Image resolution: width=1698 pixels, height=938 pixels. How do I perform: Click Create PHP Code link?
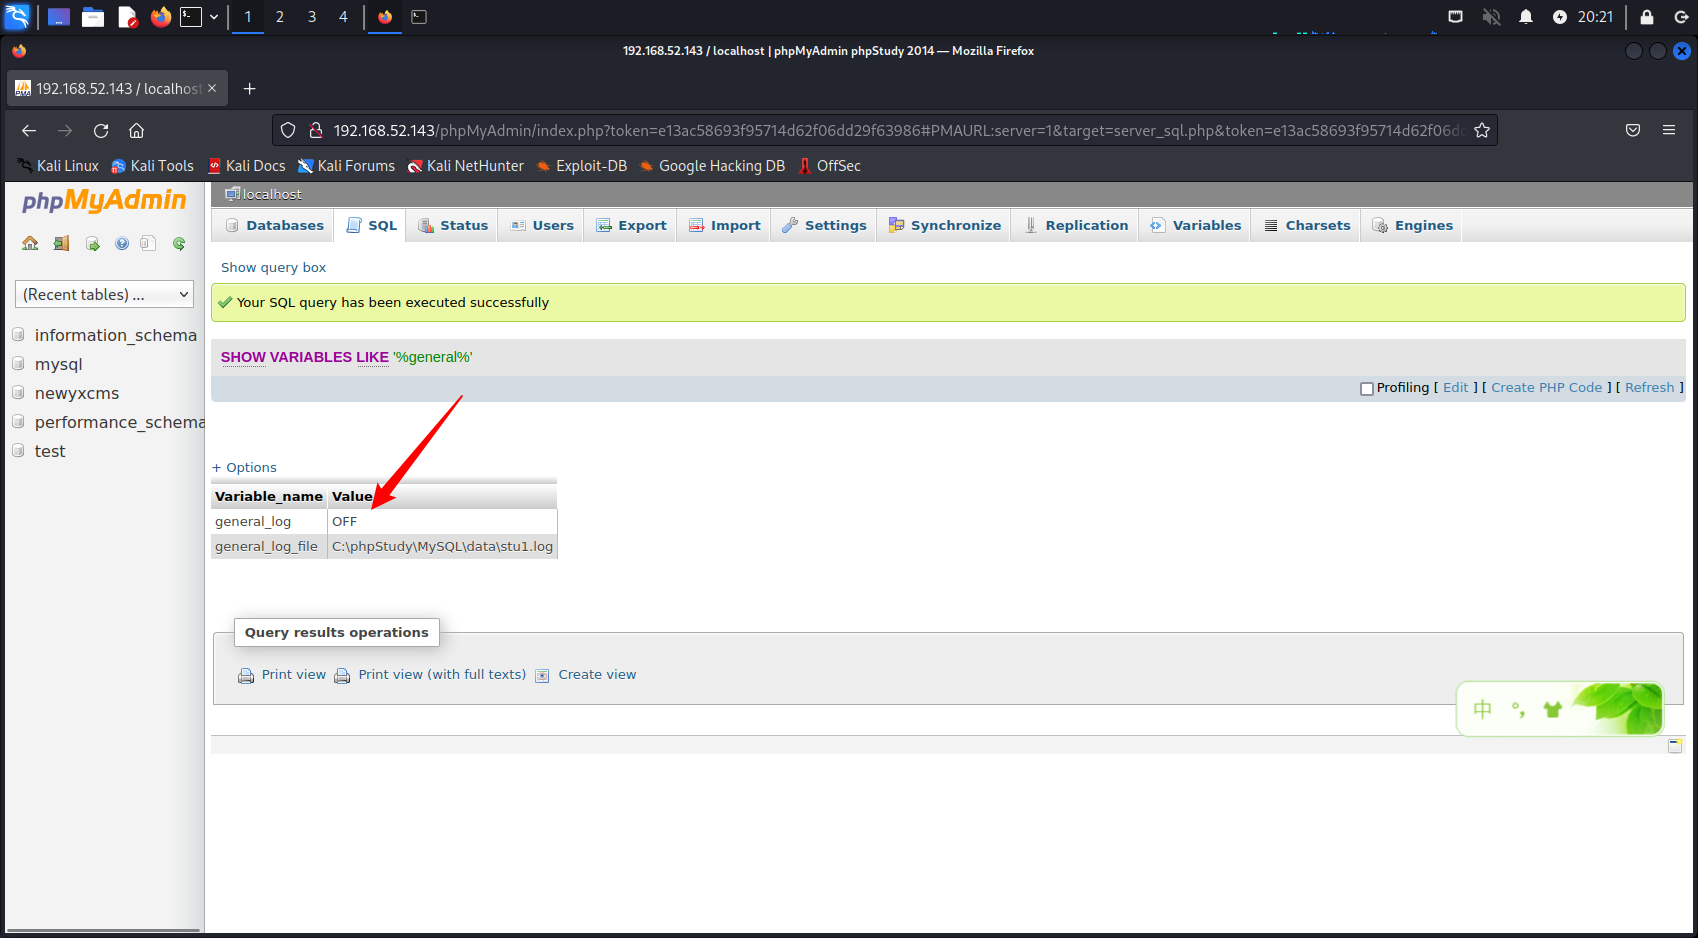1546,388
